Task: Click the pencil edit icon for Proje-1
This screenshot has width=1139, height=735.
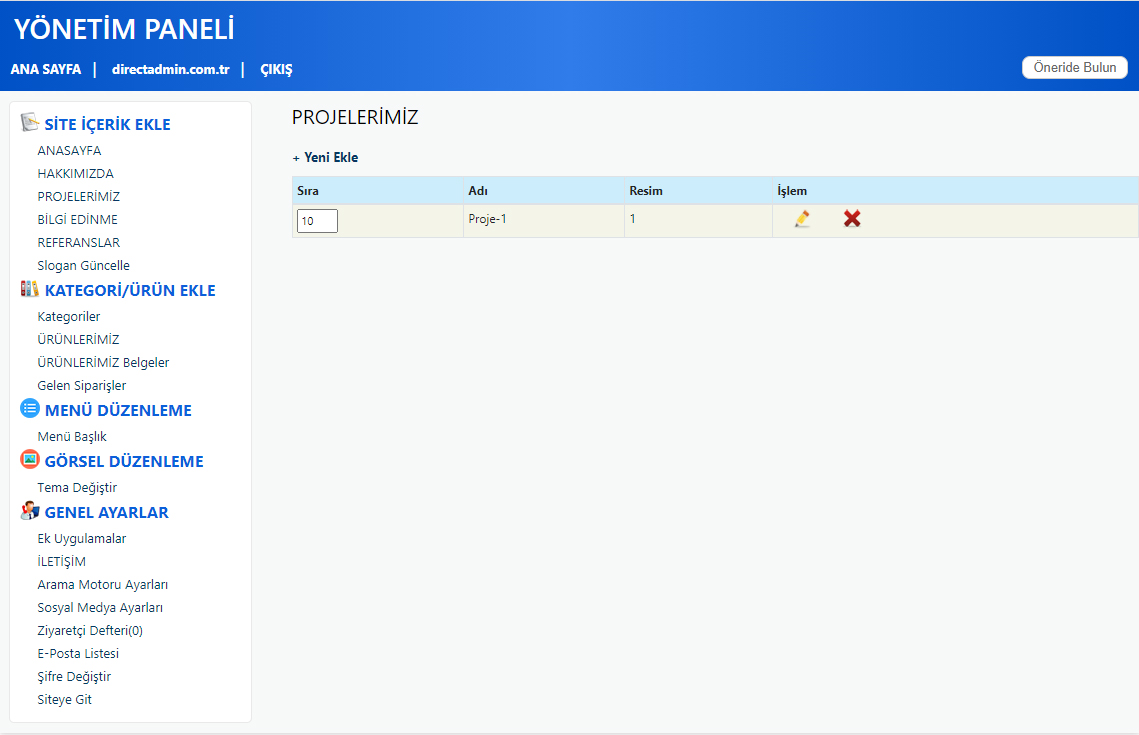Action: click(802, 219)
